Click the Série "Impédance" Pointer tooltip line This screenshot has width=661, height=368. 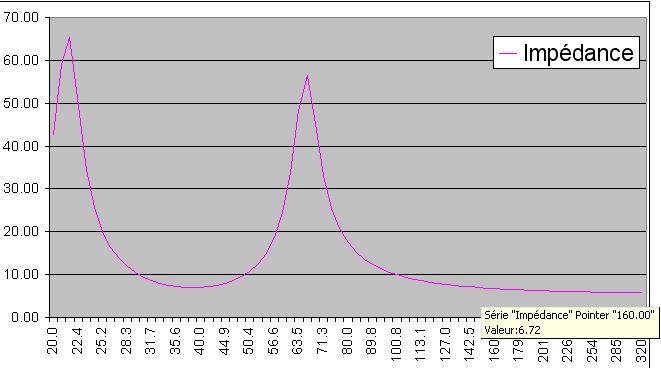click(x=569, y=315)
